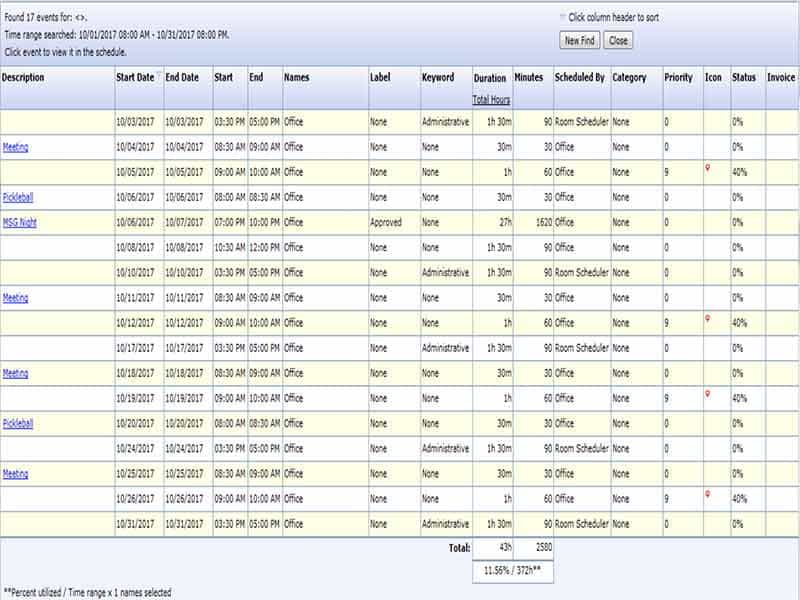The height and width of the screenshot is (600, 800).
Task: Click sort indicator icon next to Start Date
Action: point(159,75)
